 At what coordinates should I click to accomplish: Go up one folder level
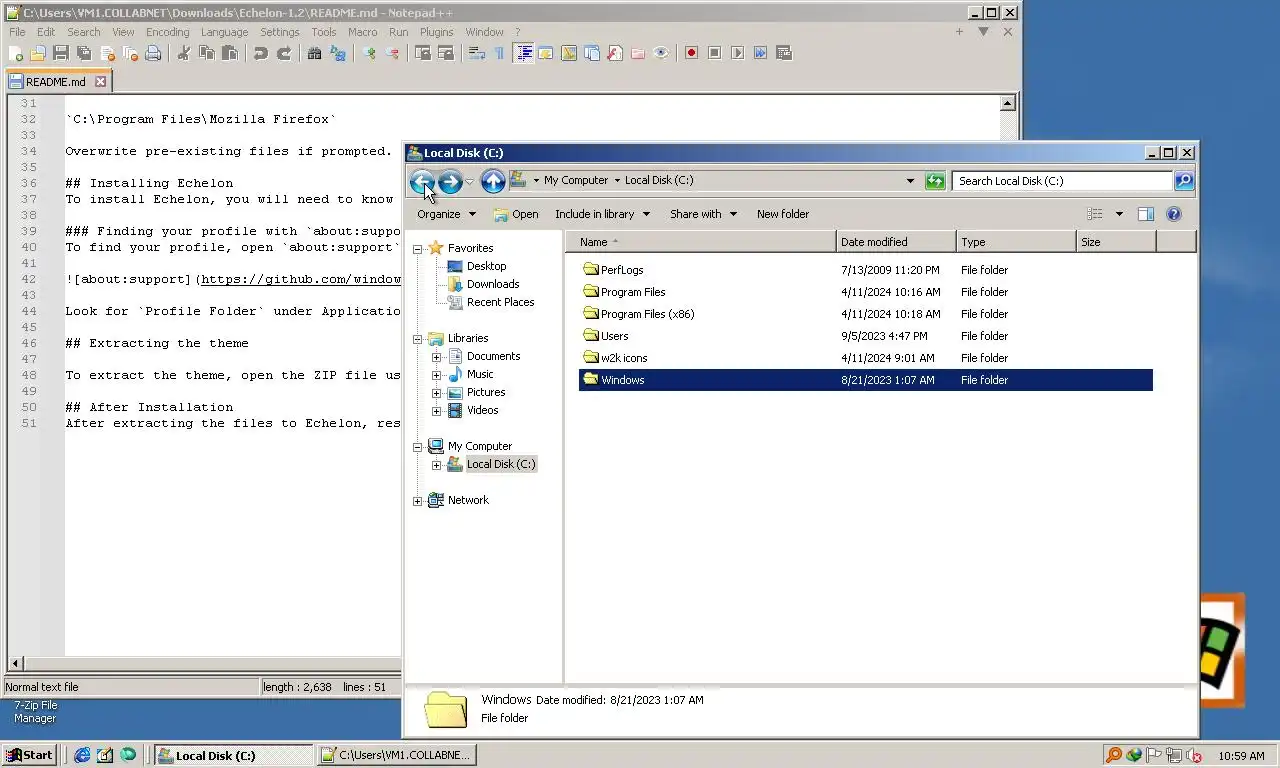[493, 181]
